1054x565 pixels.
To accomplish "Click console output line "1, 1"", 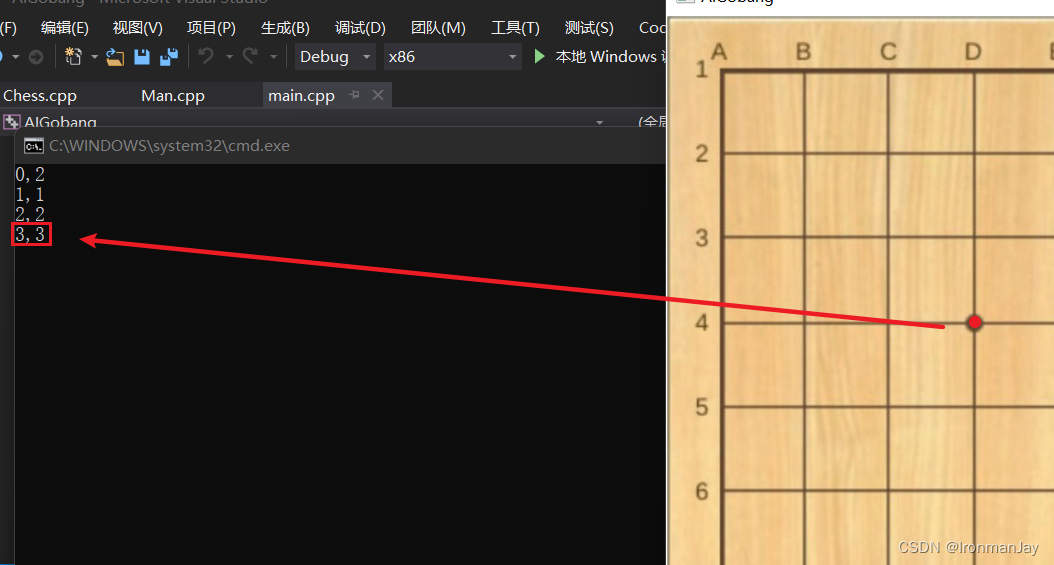I will tap(30, 195).
